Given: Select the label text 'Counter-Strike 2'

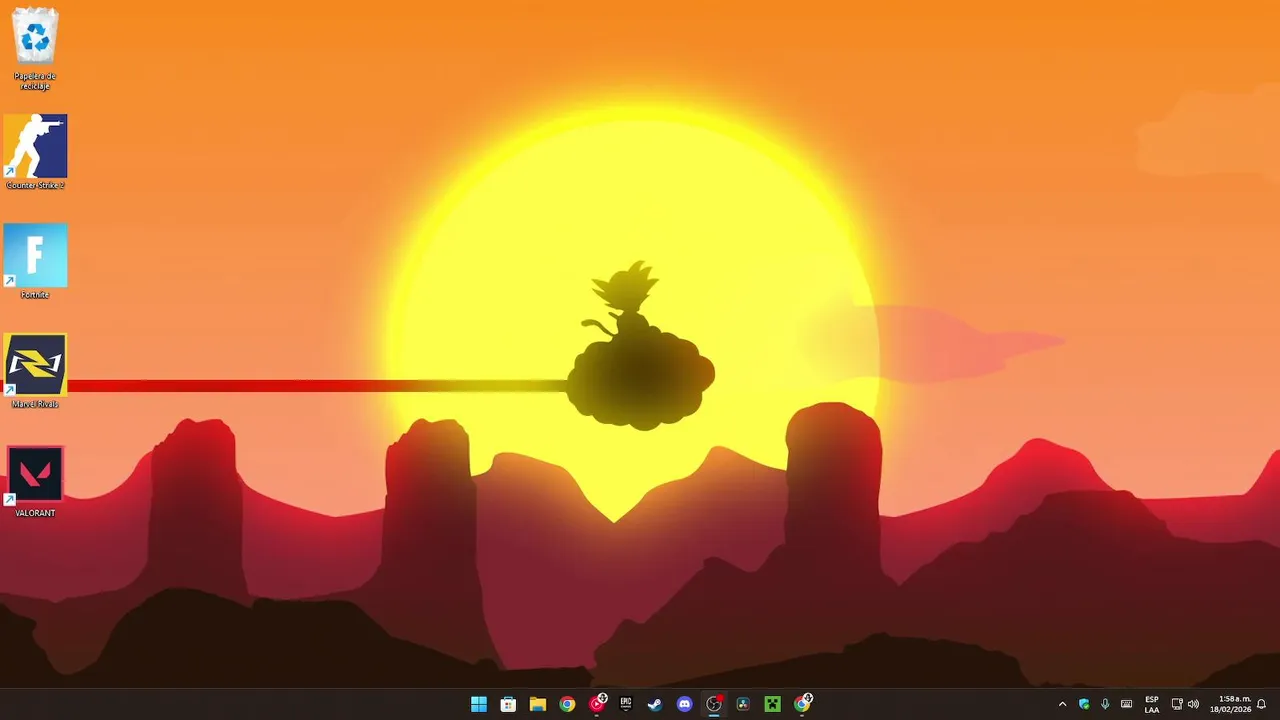Looking at the screenshot, I should coord(35,185).
